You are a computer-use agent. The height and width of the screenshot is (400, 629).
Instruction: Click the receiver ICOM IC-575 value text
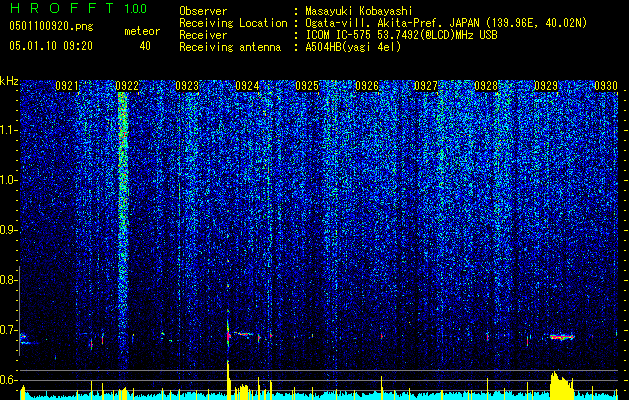pyautogui.click(x=401, y=35)
